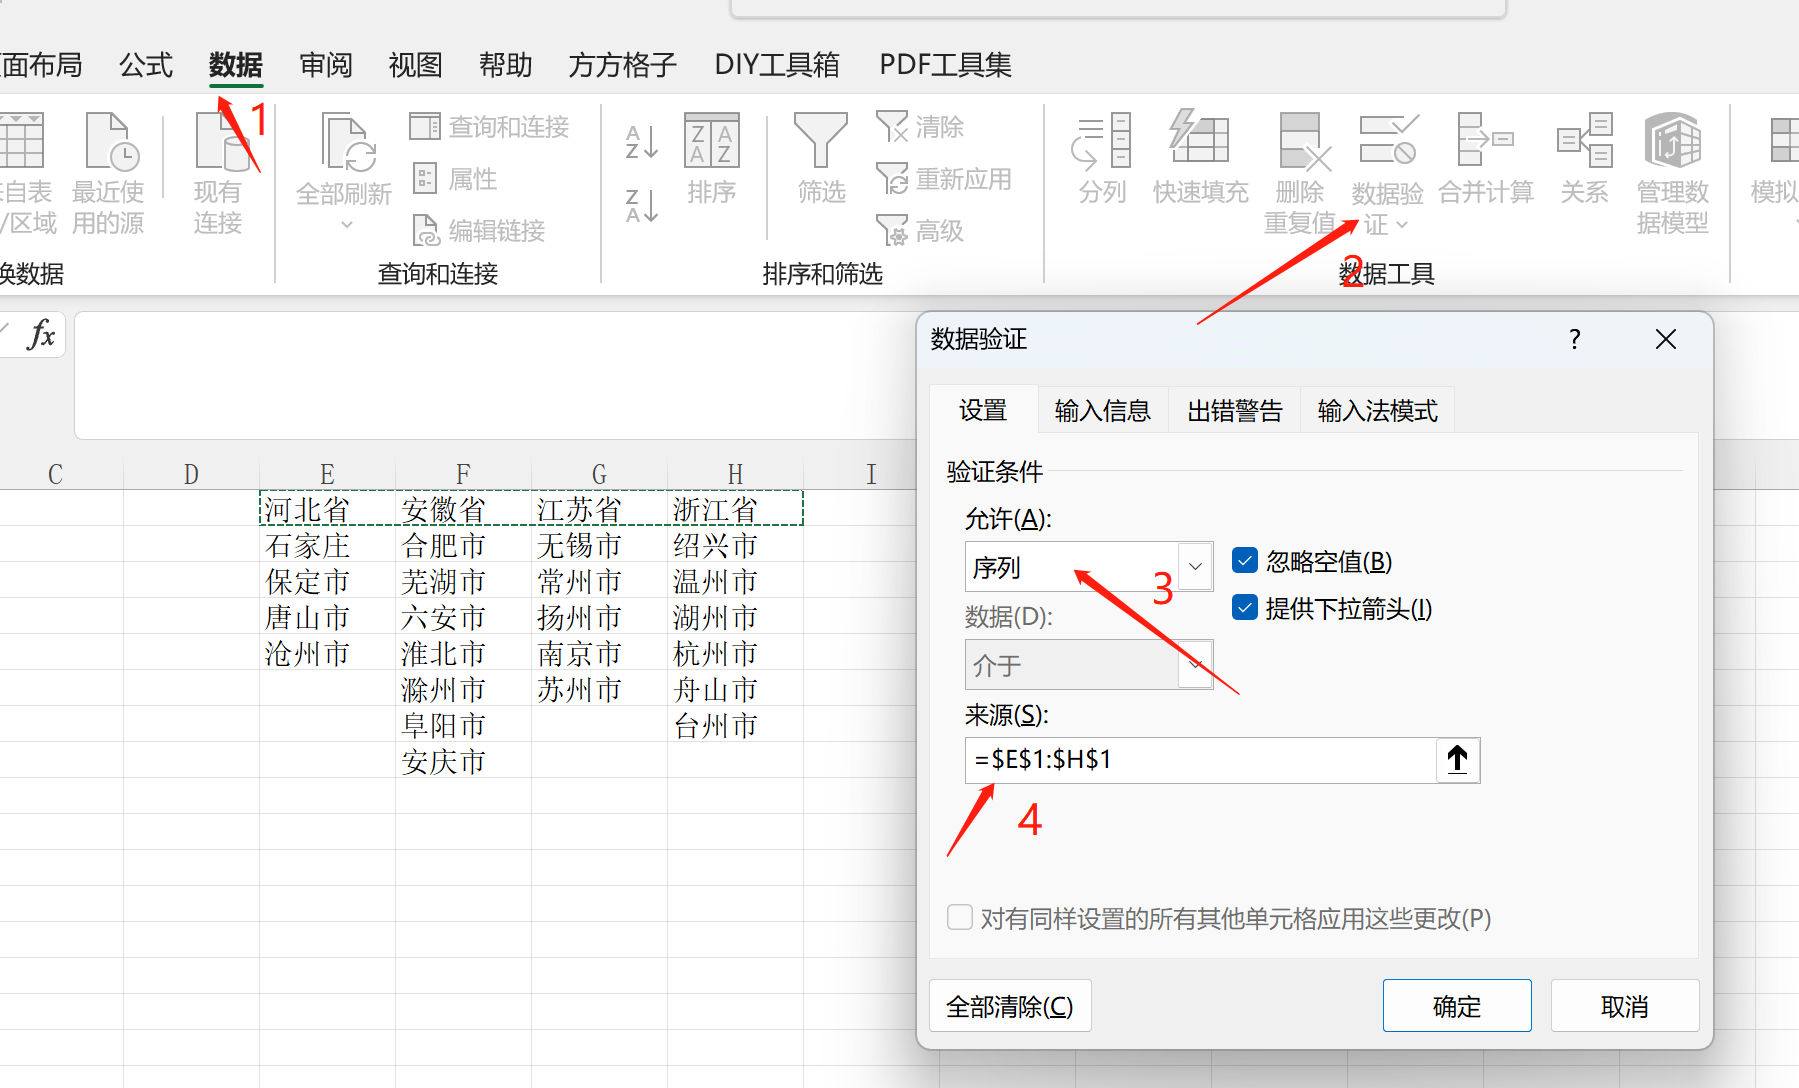Click the Properties (属性) button
Viewport: 1799px width, 1088px height.
tap(455, 179)
